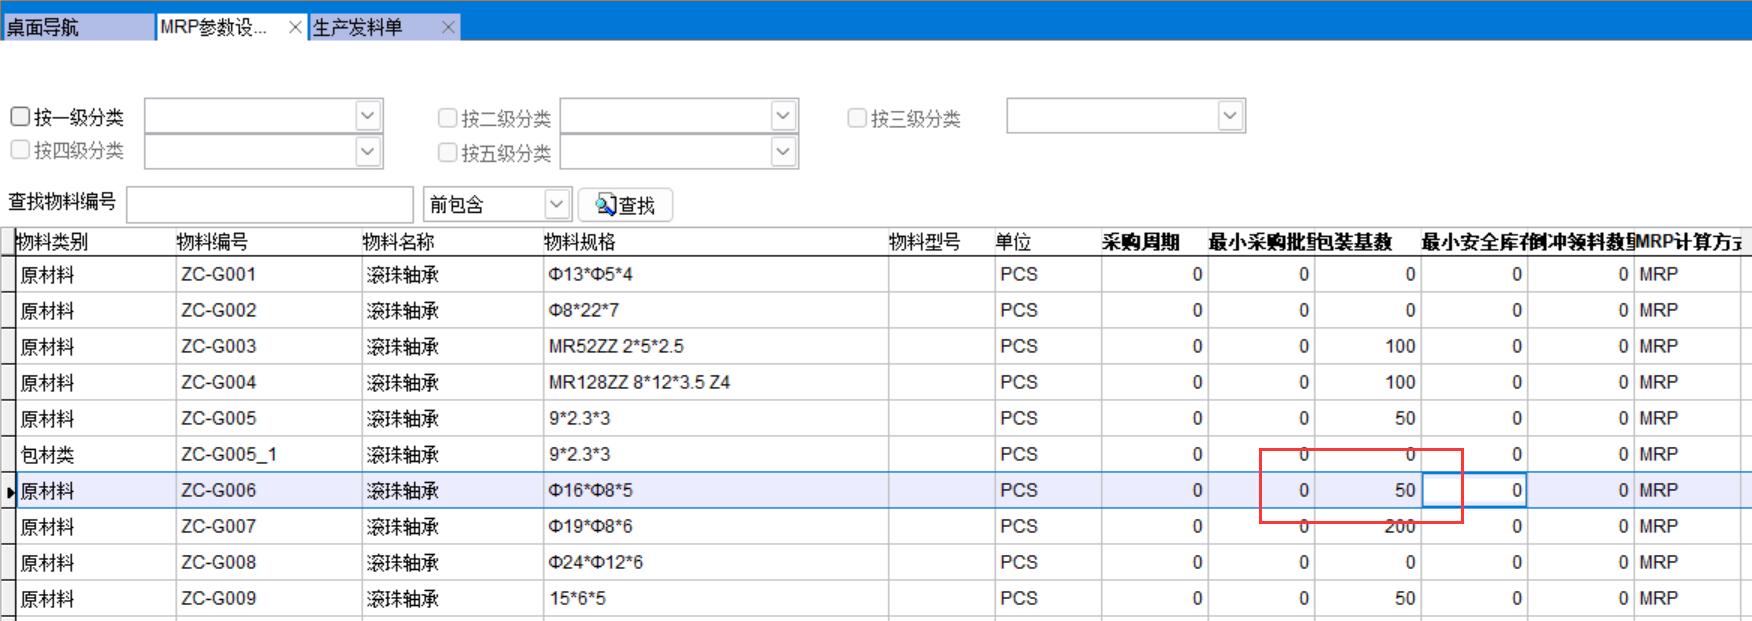Click the 包材类 category cell
Screen dimensions: 1752x621
[x=94, y=455]
